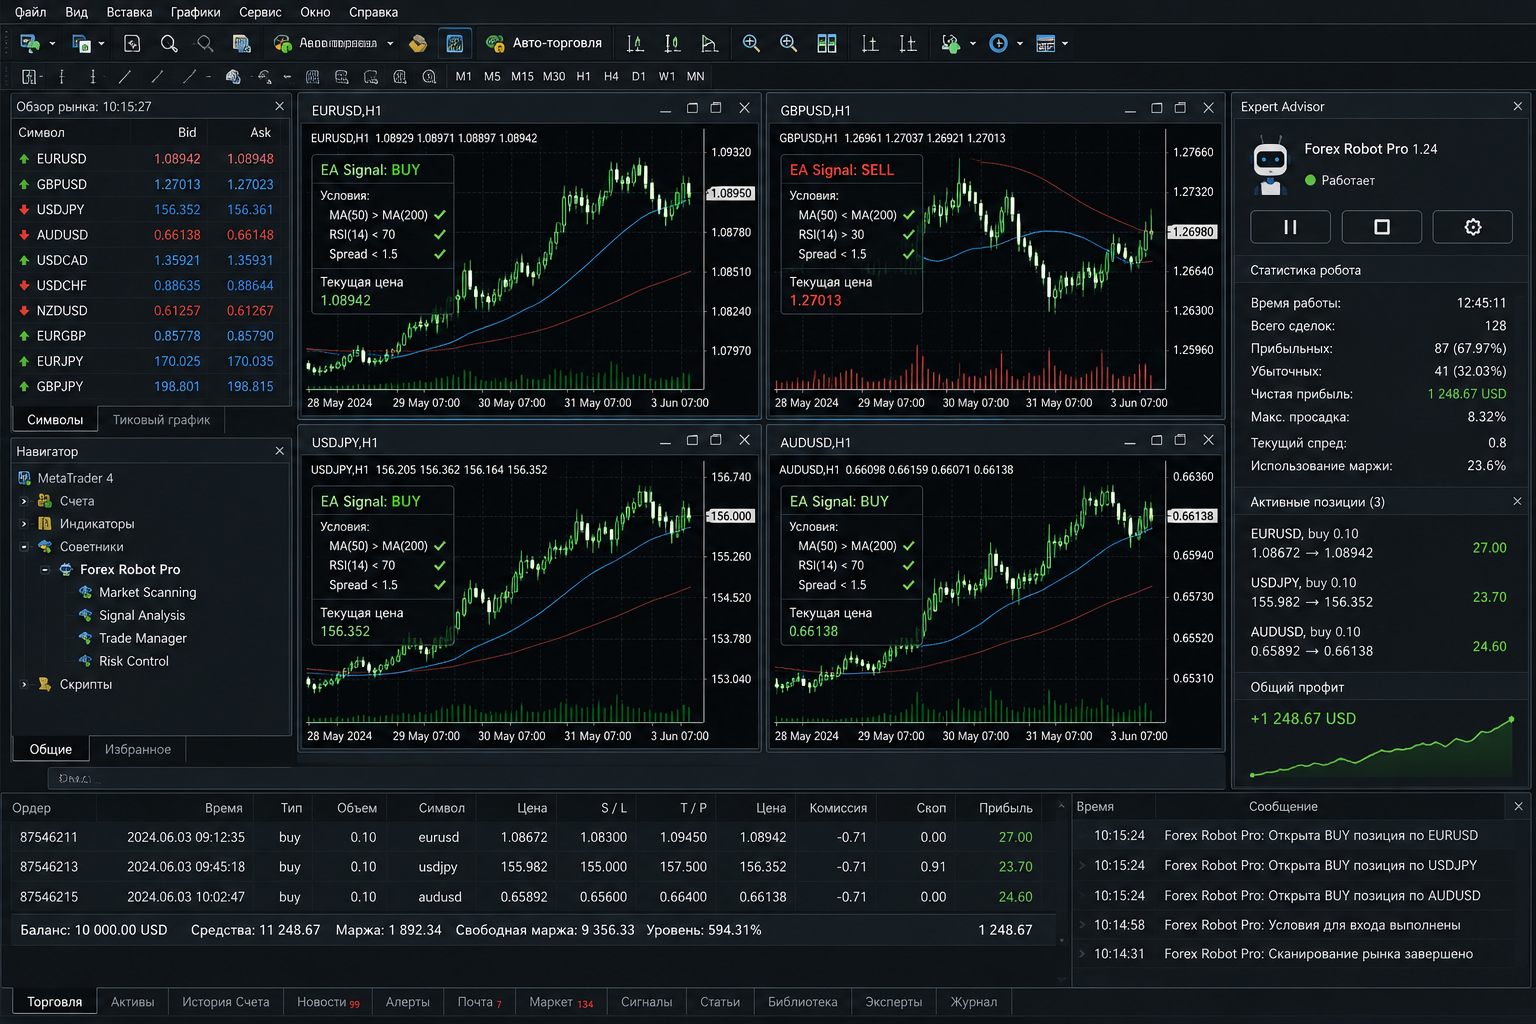Select the Risk Control module

pos(134,661)
